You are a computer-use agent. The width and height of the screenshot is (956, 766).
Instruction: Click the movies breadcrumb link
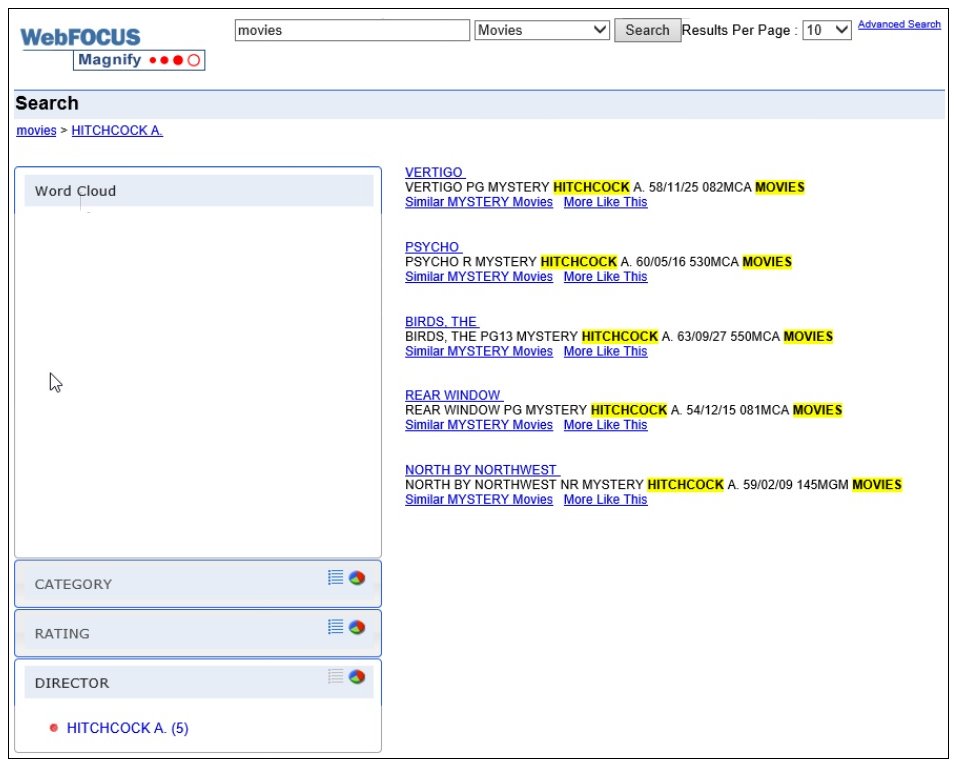[36, 131]
